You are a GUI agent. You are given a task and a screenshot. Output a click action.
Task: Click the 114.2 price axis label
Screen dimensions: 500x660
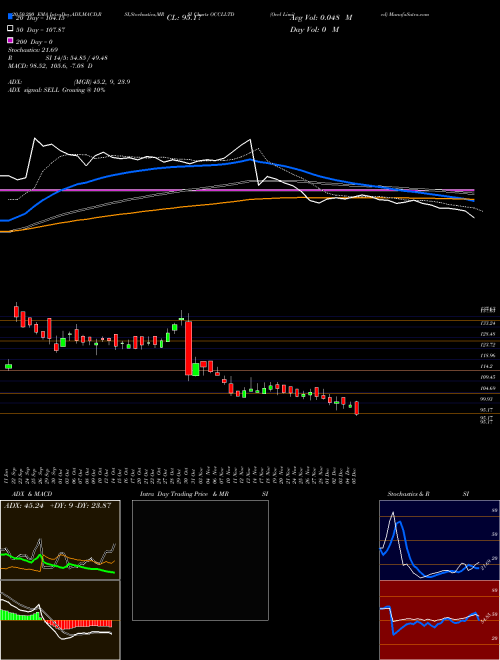[x=486, y=366]
